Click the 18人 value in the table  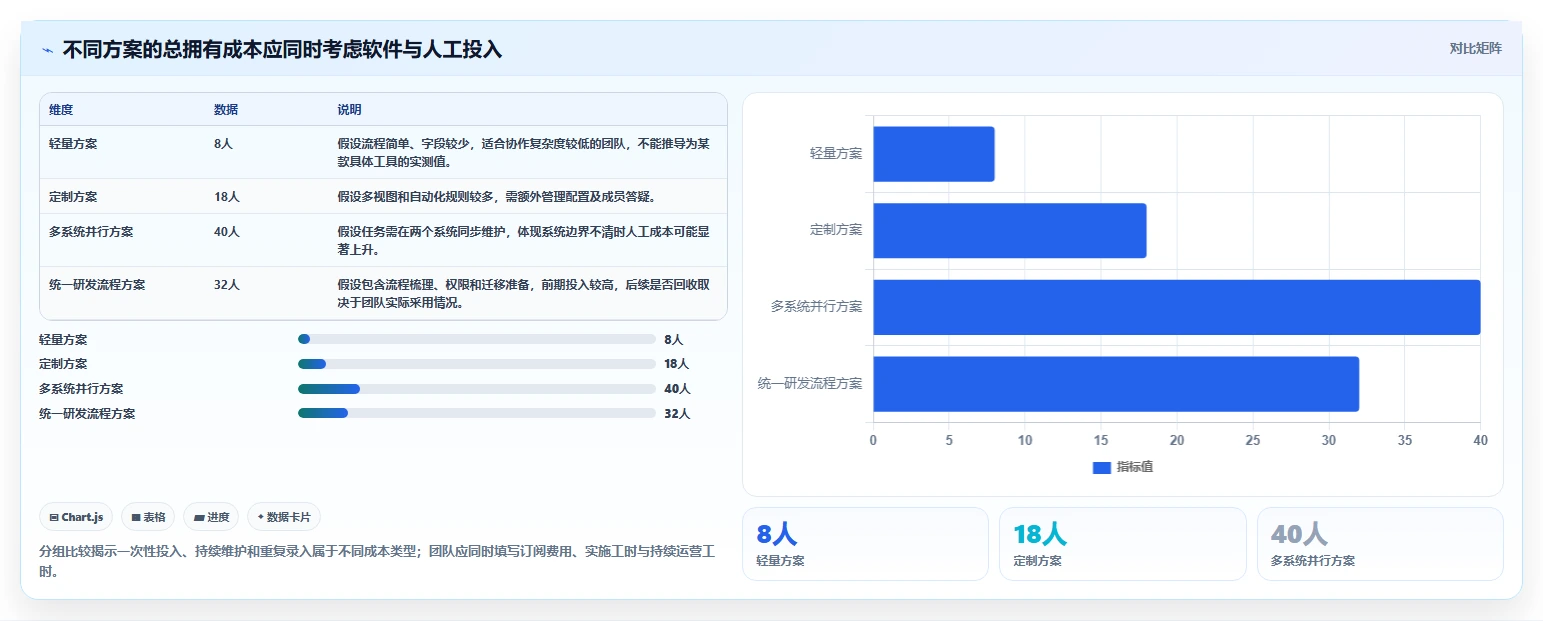click(226, 197)
